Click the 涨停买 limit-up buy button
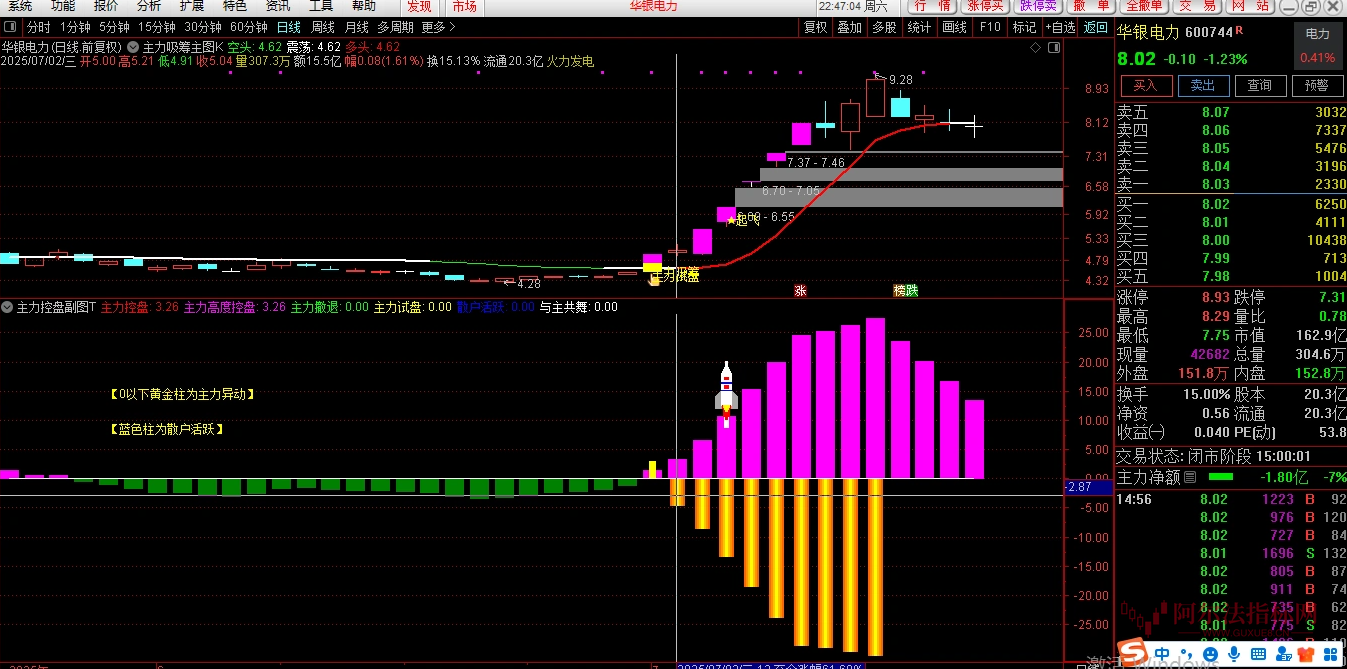This screenshot has height=669, width=1347. [x=985, y=6]
